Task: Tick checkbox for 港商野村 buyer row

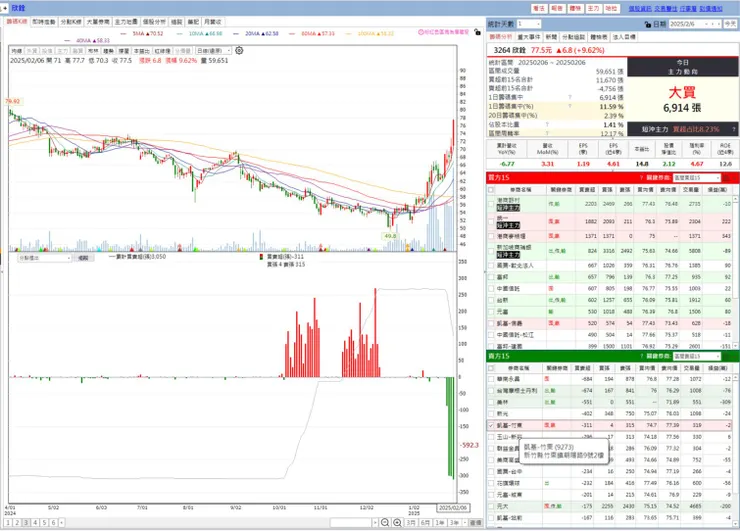Action: coord(491,204)
